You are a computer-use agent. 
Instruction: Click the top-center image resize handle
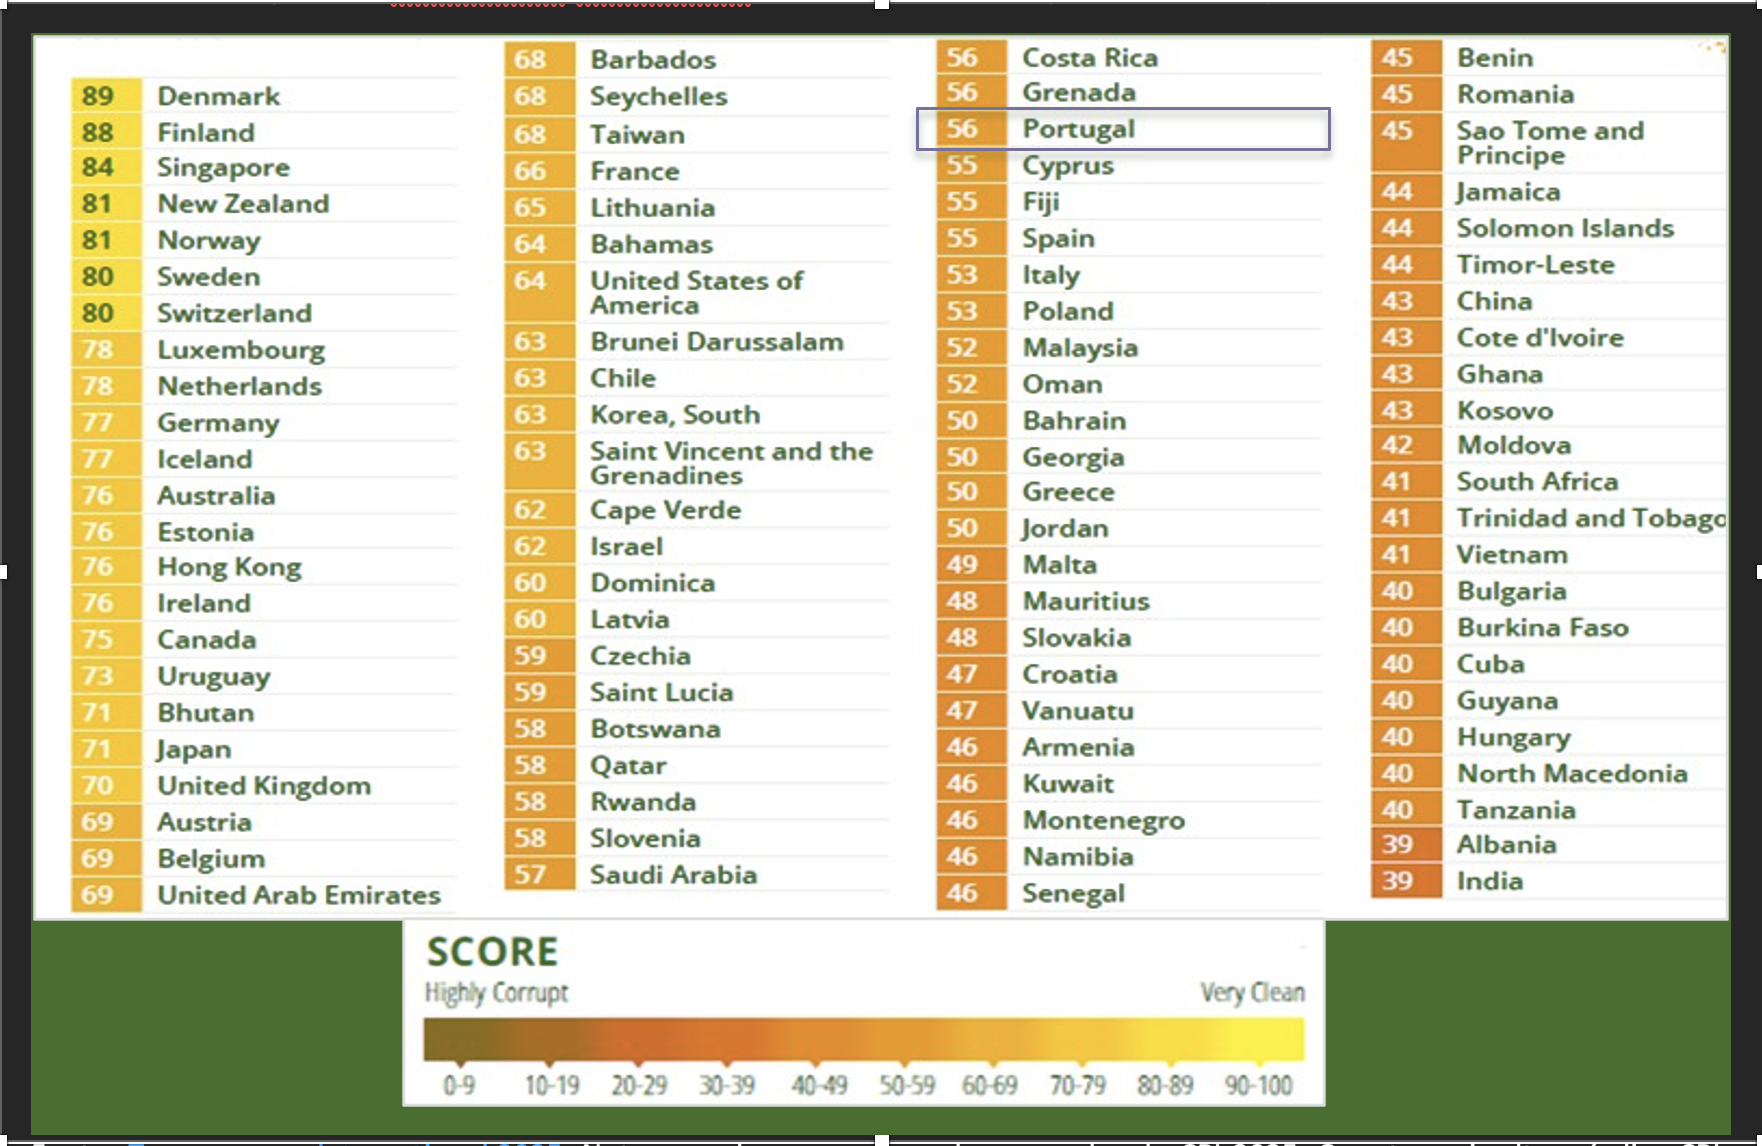[x=881, y=4]
